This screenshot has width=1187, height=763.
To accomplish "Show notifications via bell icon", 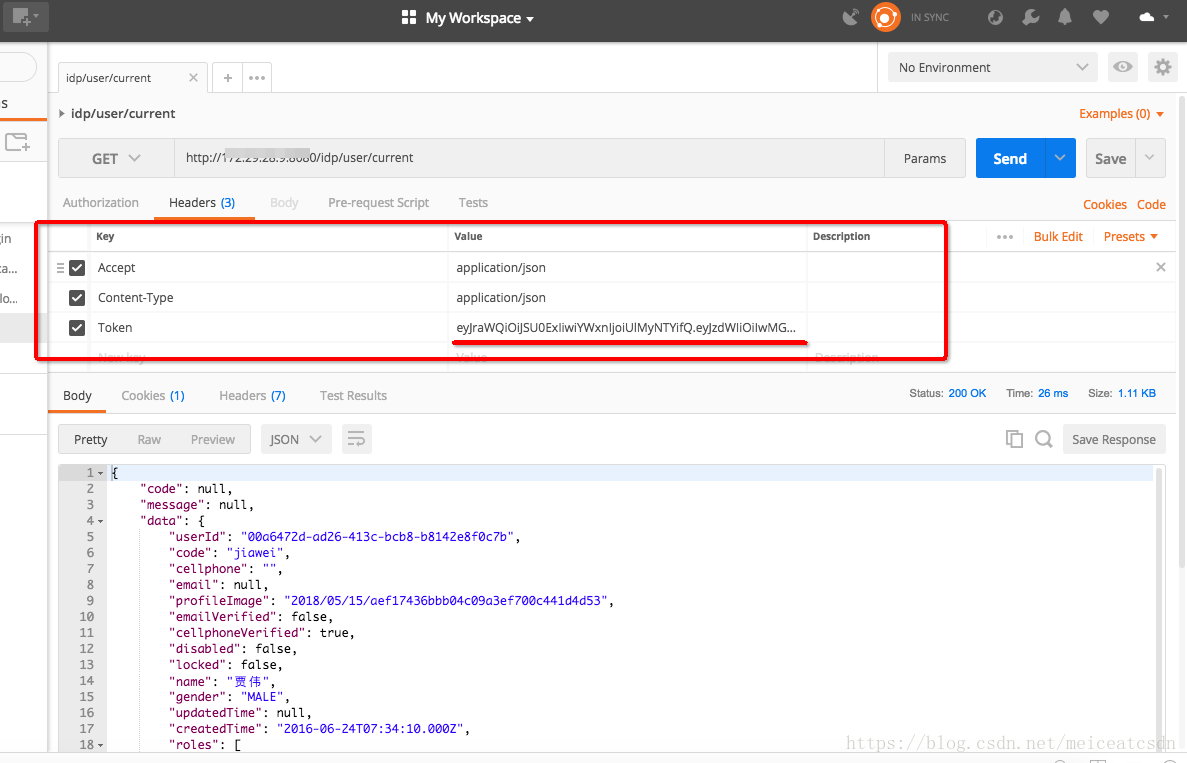I will [1064, 17].
